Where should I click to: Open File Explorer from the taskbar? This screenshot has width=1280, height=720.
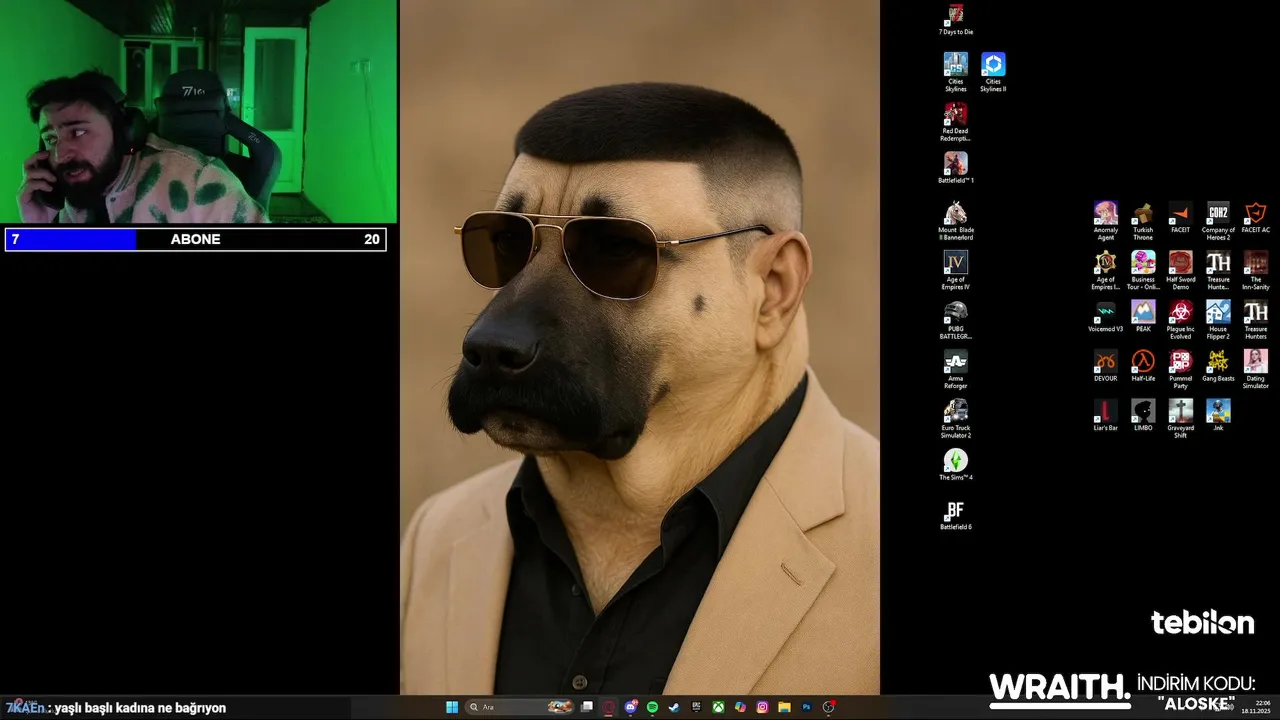pyautogui.click(x=785, y=707)
